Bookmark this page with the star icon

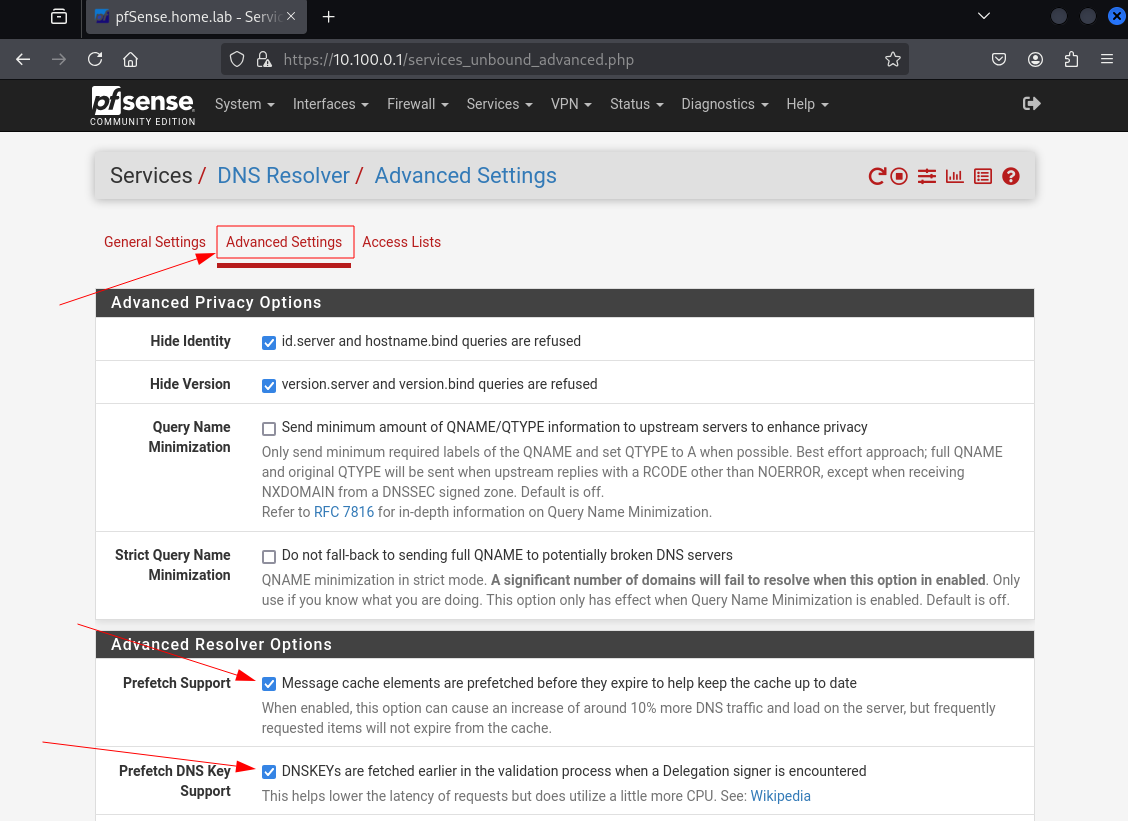(x=893, y=60)
